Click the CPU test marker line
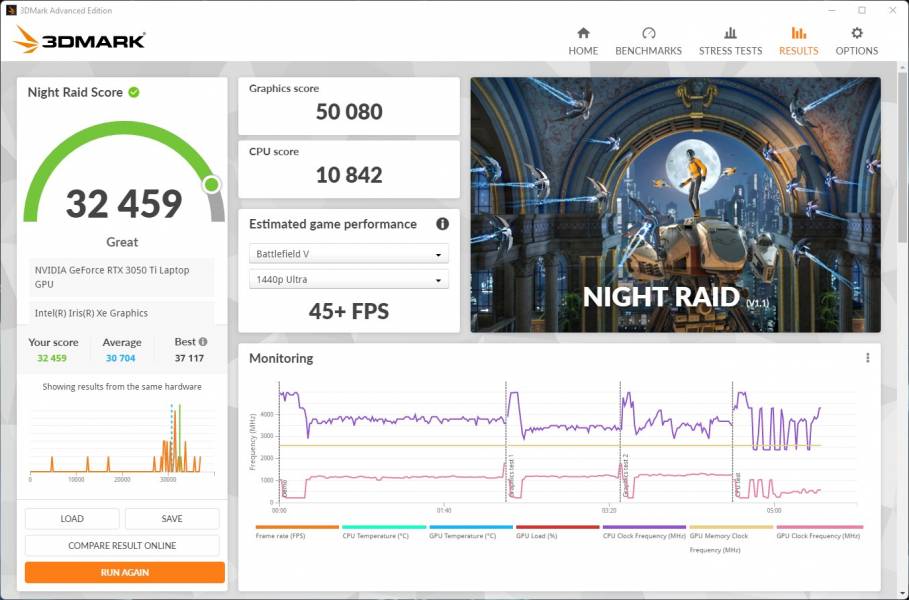Viewport: 909px width, 600px height. pyautogui.click(x=733, y=442)
